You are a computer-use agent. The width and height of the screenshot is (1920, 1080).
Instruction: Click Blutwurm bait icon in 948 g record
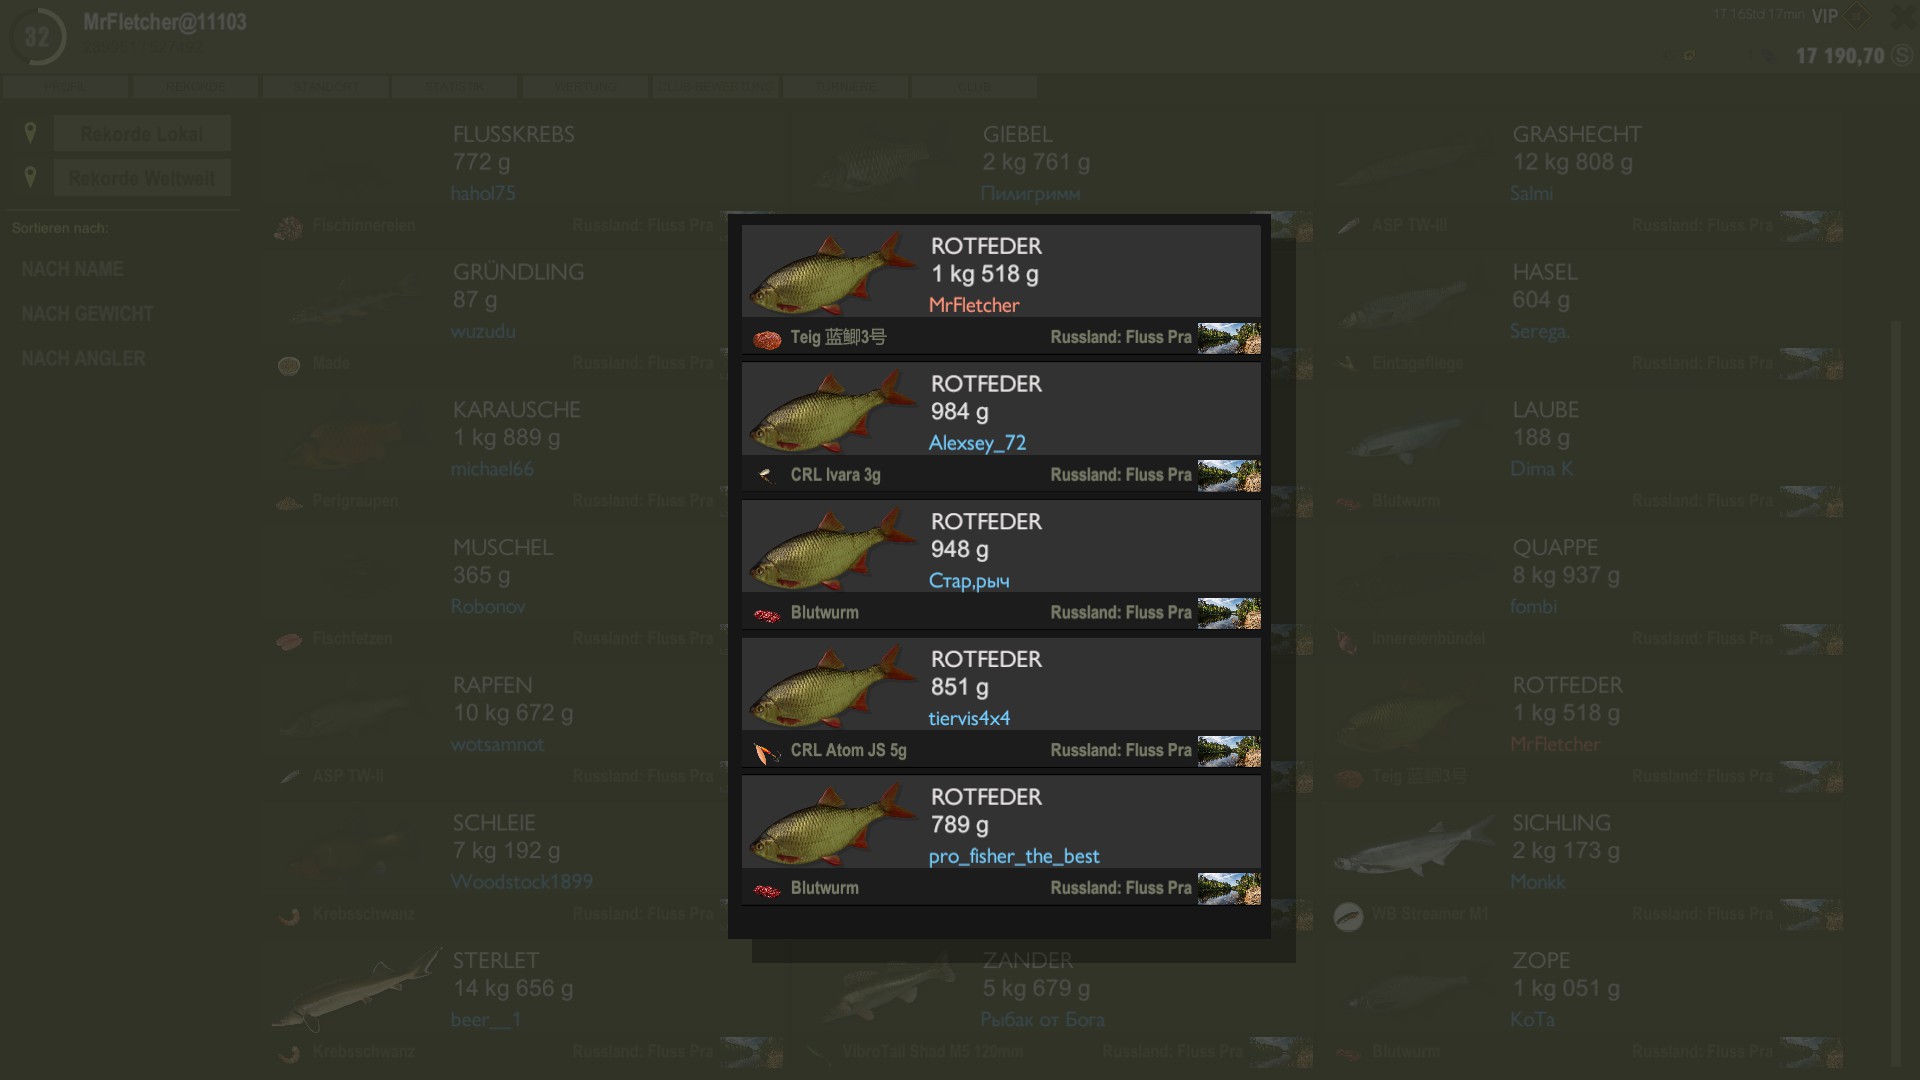coord(767,614)
